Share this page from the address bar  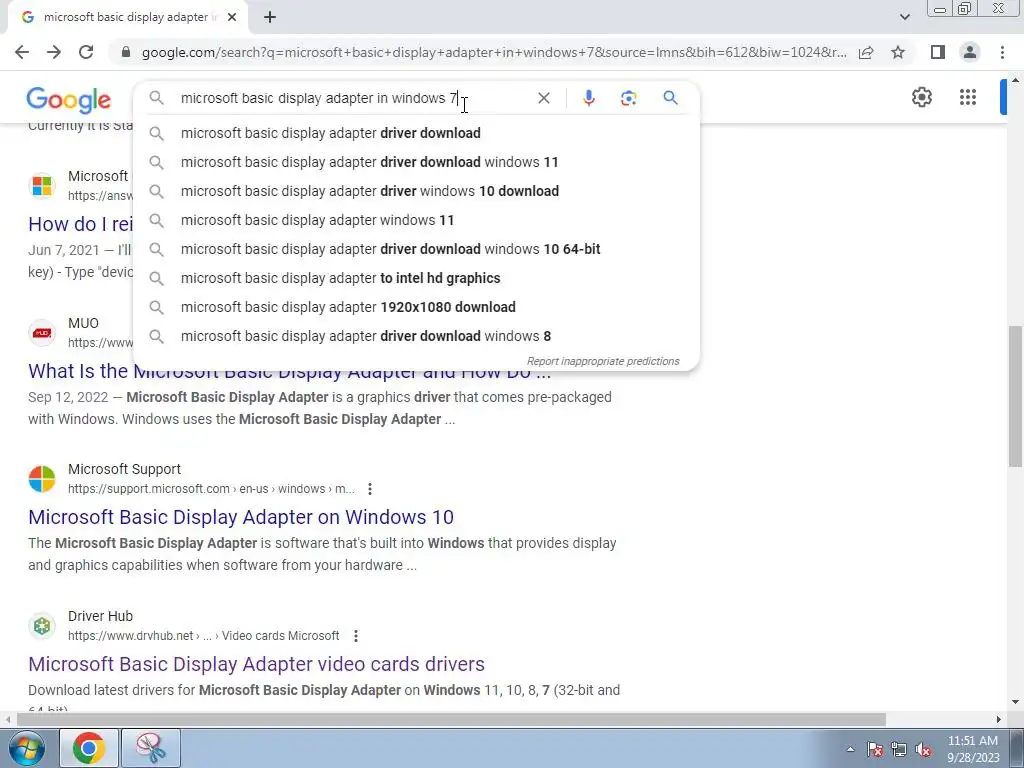[x=866, y=52]
